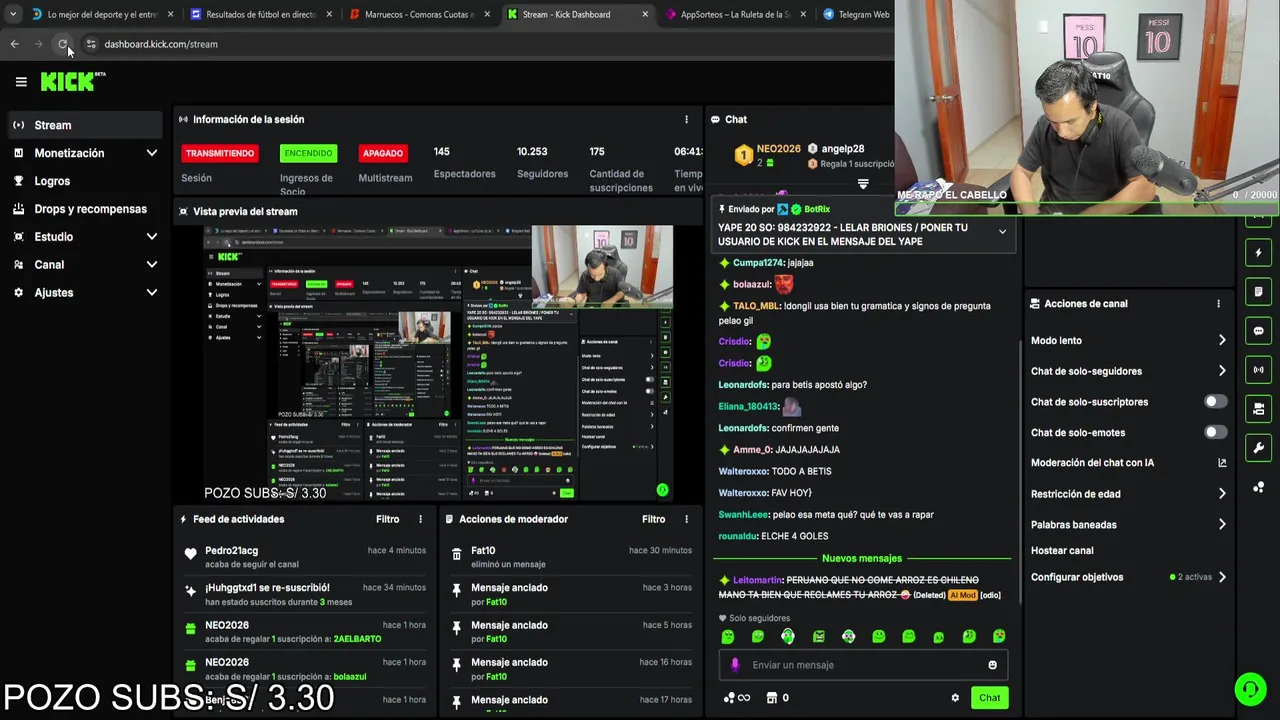Switch to Marruecos - Comoras Cuotas tab
The height and width of the screenshot is (720, 1280).
[x=420, y=15]
